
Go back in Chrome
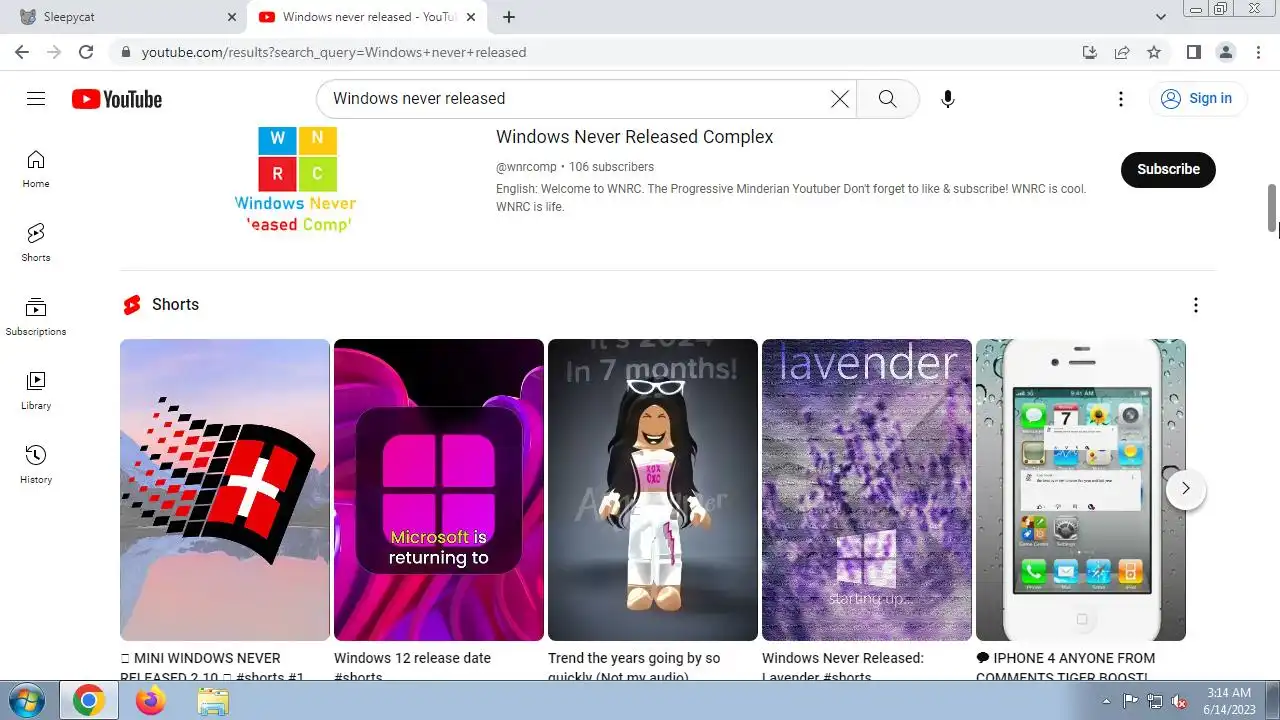(22, 52)
